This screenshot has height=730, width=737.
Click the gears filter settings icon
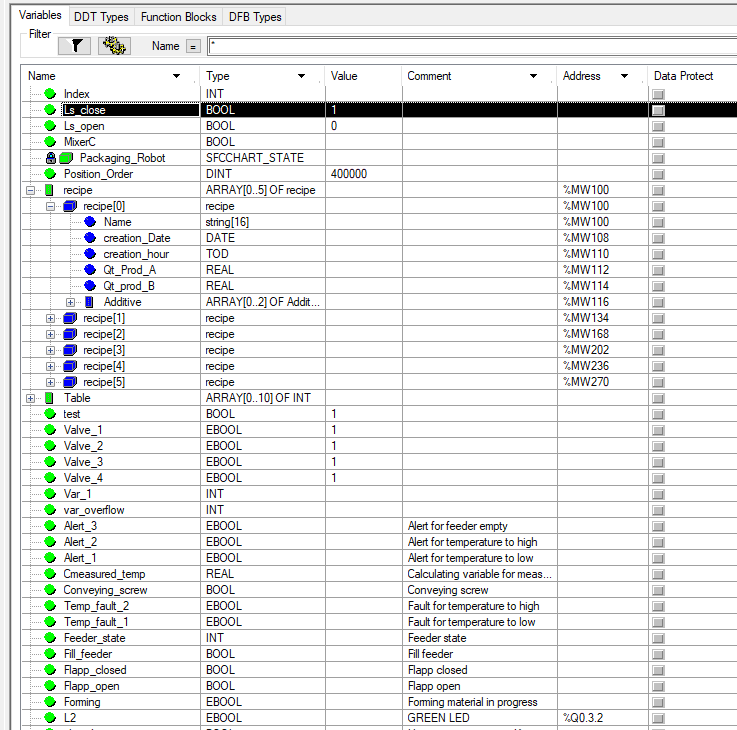pos(116,46)
